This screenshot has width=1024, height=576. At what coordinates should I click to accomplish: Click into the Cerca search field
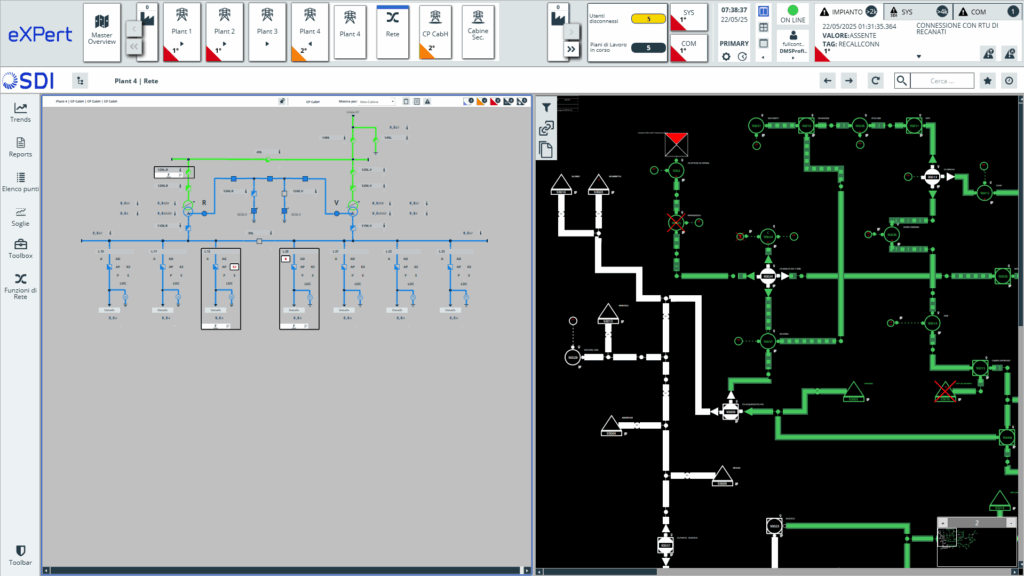coord(944,81)
